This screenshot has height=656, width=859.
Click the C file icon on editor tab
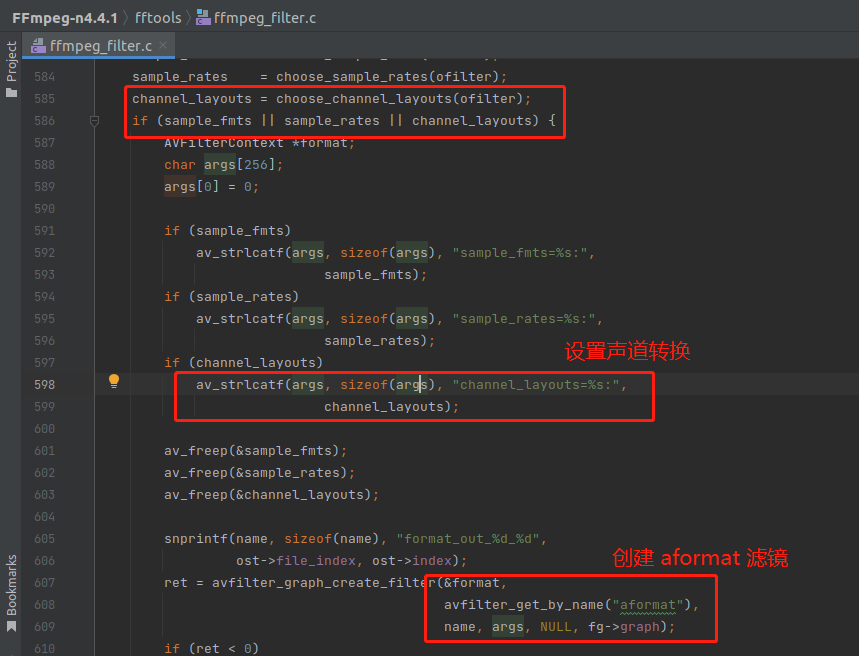click(39, 46)
